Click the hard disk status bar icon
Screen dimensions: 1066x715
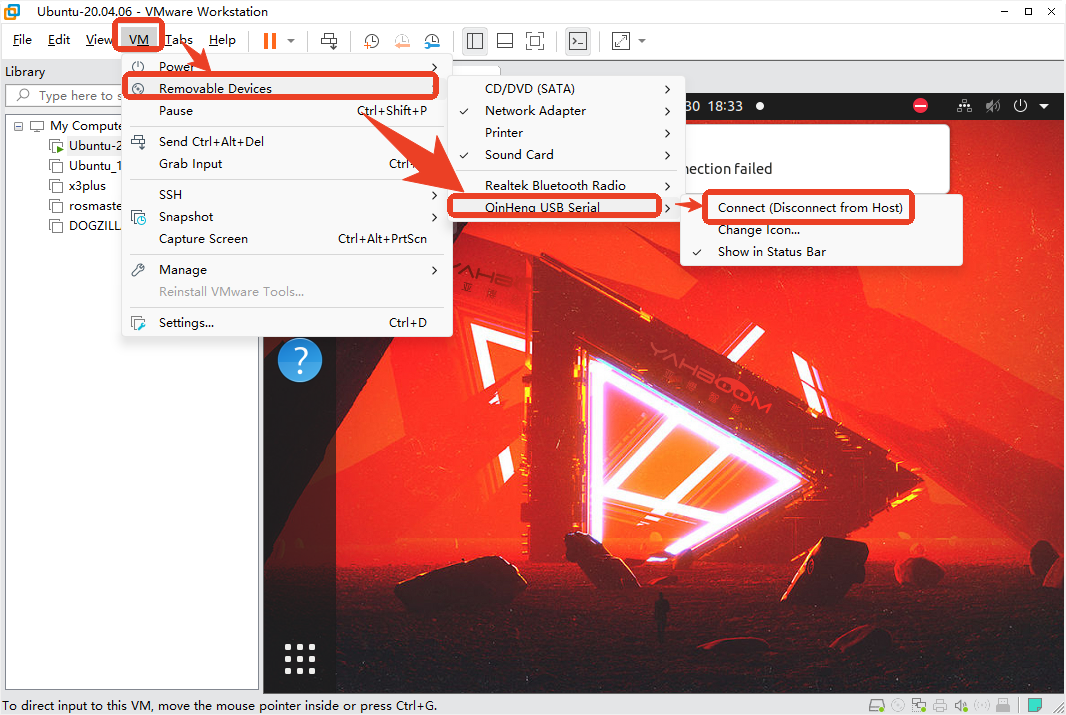[877, 705]
